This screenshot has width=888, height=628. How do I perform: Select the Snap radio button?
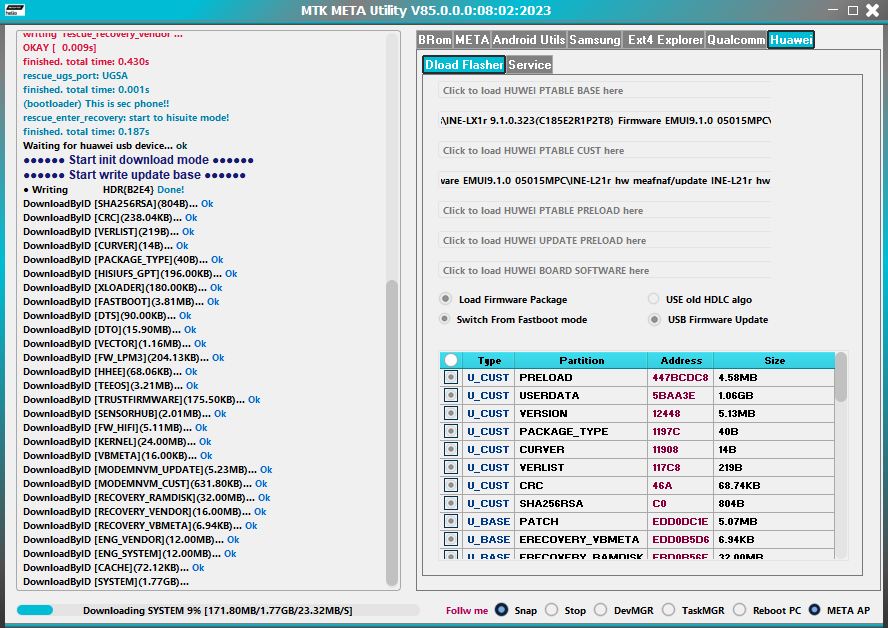(501, 610)
